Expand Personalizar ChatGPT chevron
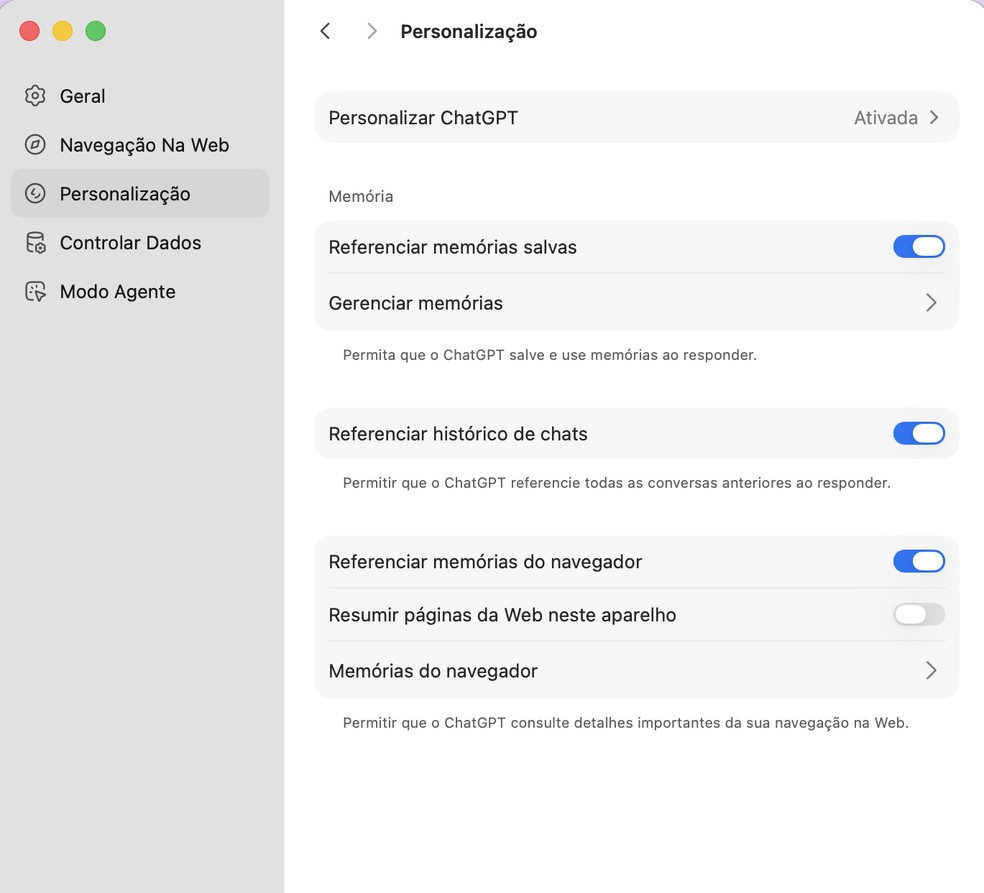Viewport: 984px width, 893px height. pyautogui.click(x=934, y=118)
